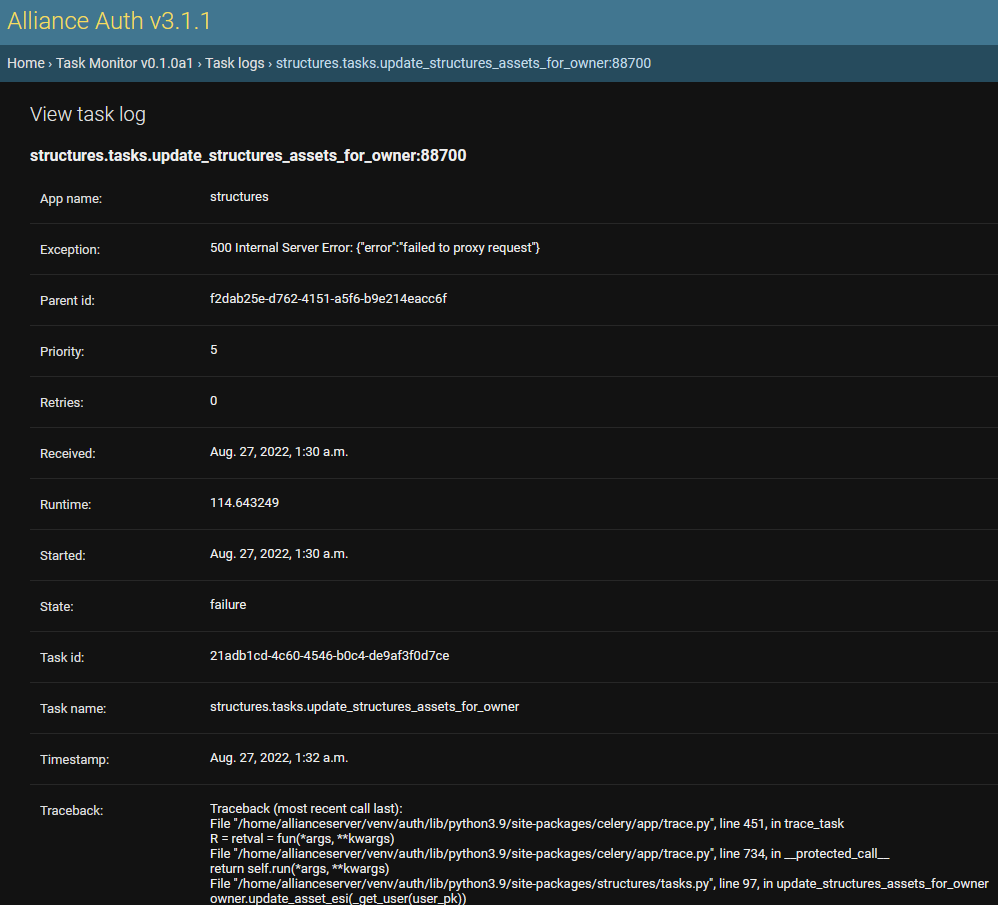Screen dimensions: 998x905
Task: Select timestamp Aug. 27, 2022, 1:32 a.m.
Action: [279, 757]
